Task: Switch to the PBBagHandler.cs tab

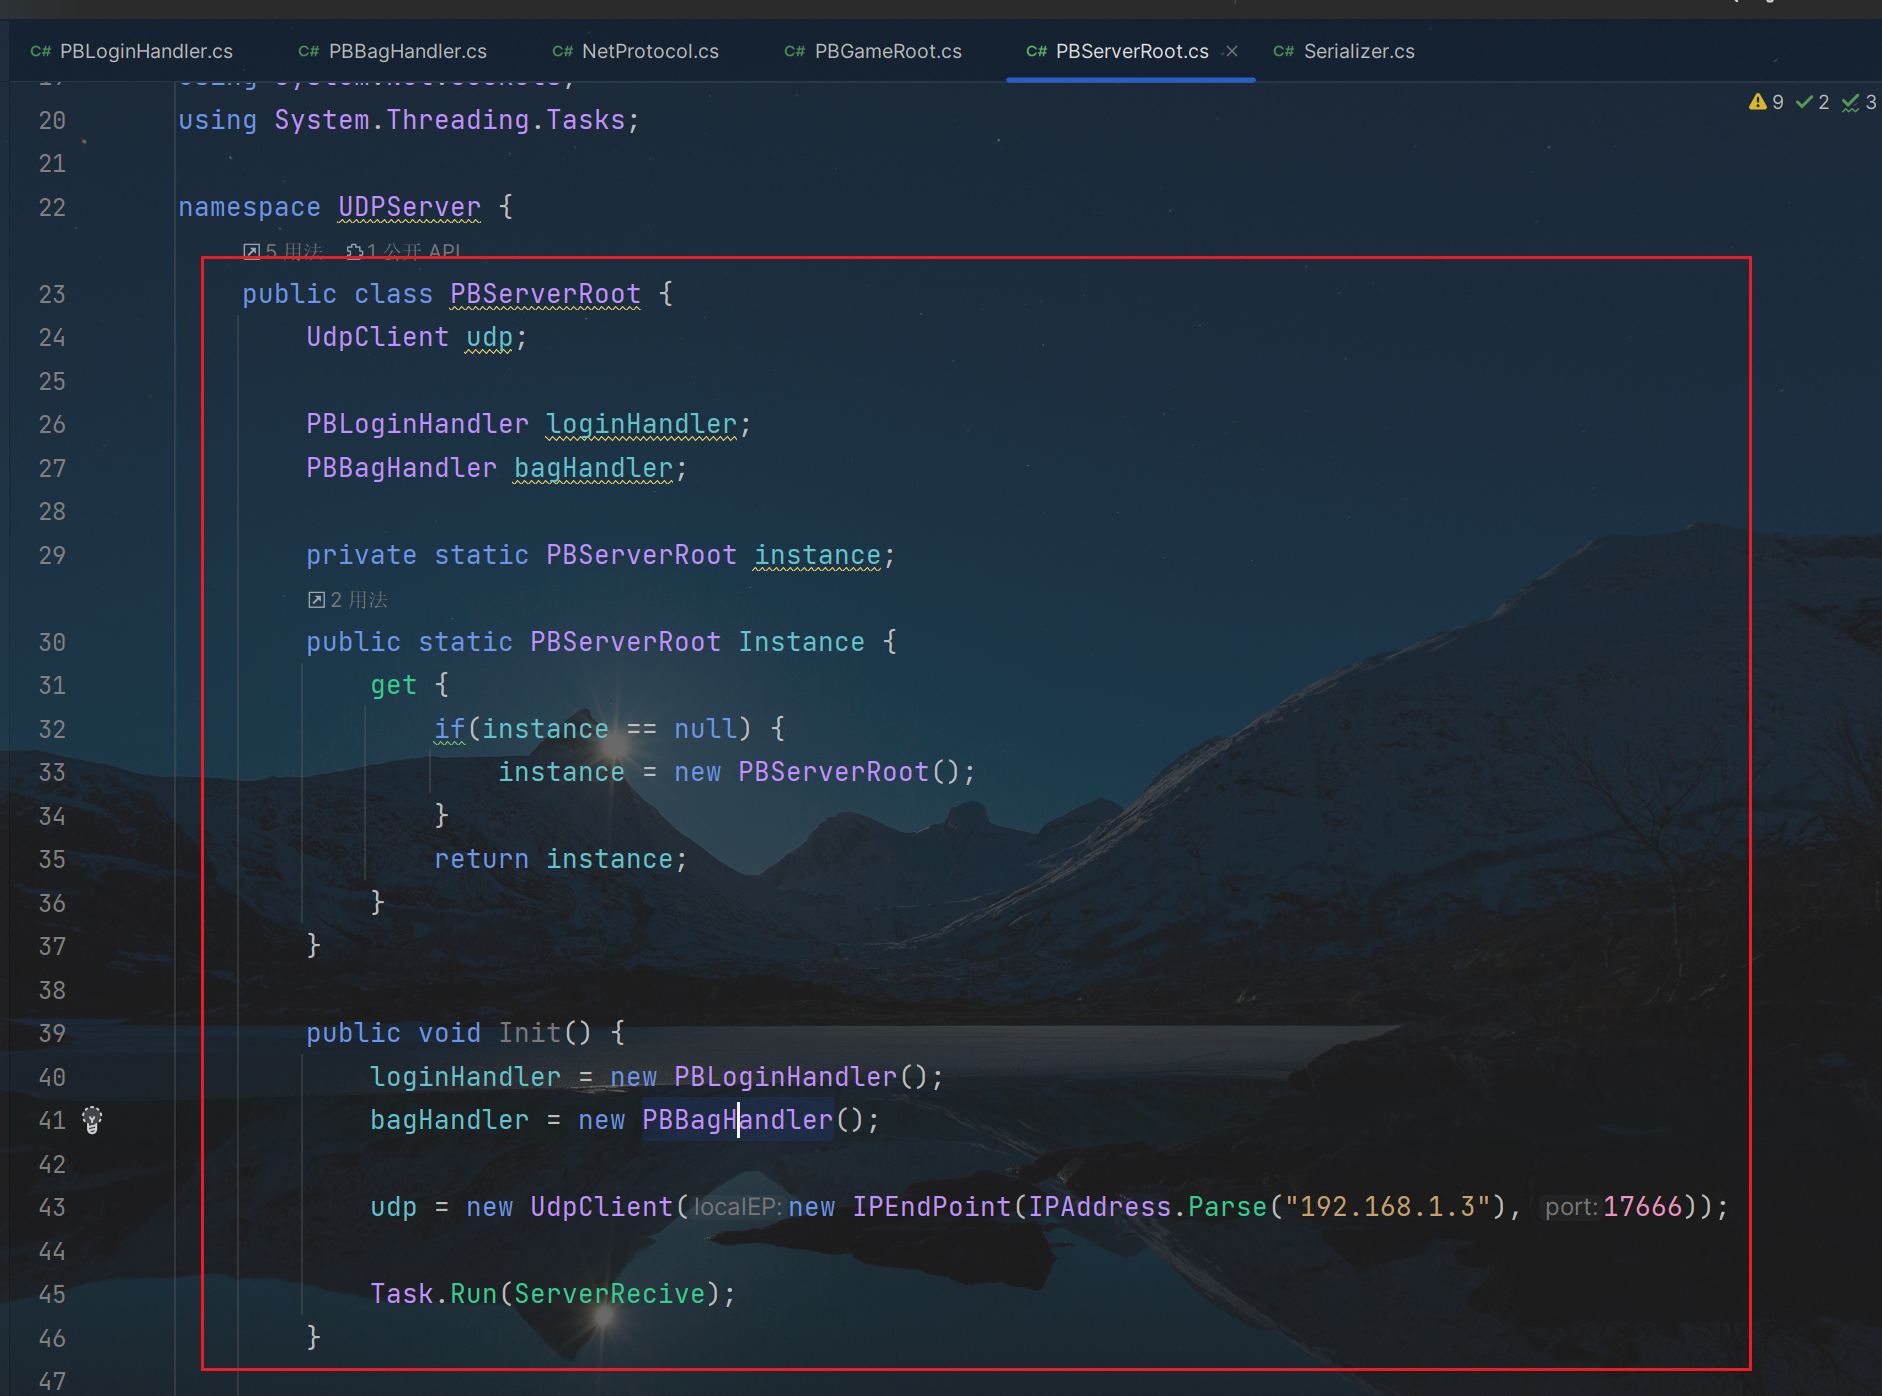Action: click(407, 51)
